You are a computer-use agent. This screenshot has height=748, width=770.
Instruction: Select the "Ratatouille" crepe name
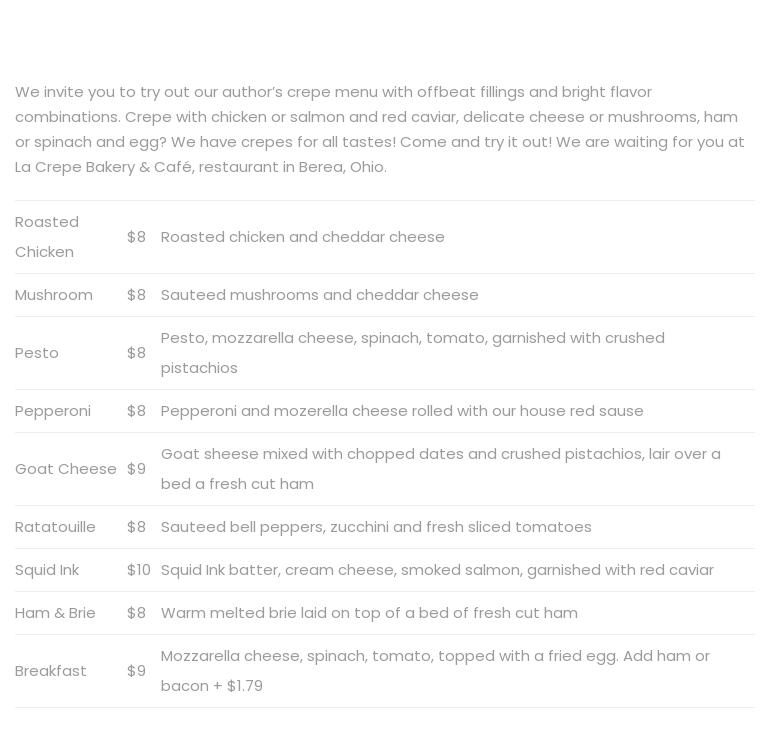pos(55,527)
